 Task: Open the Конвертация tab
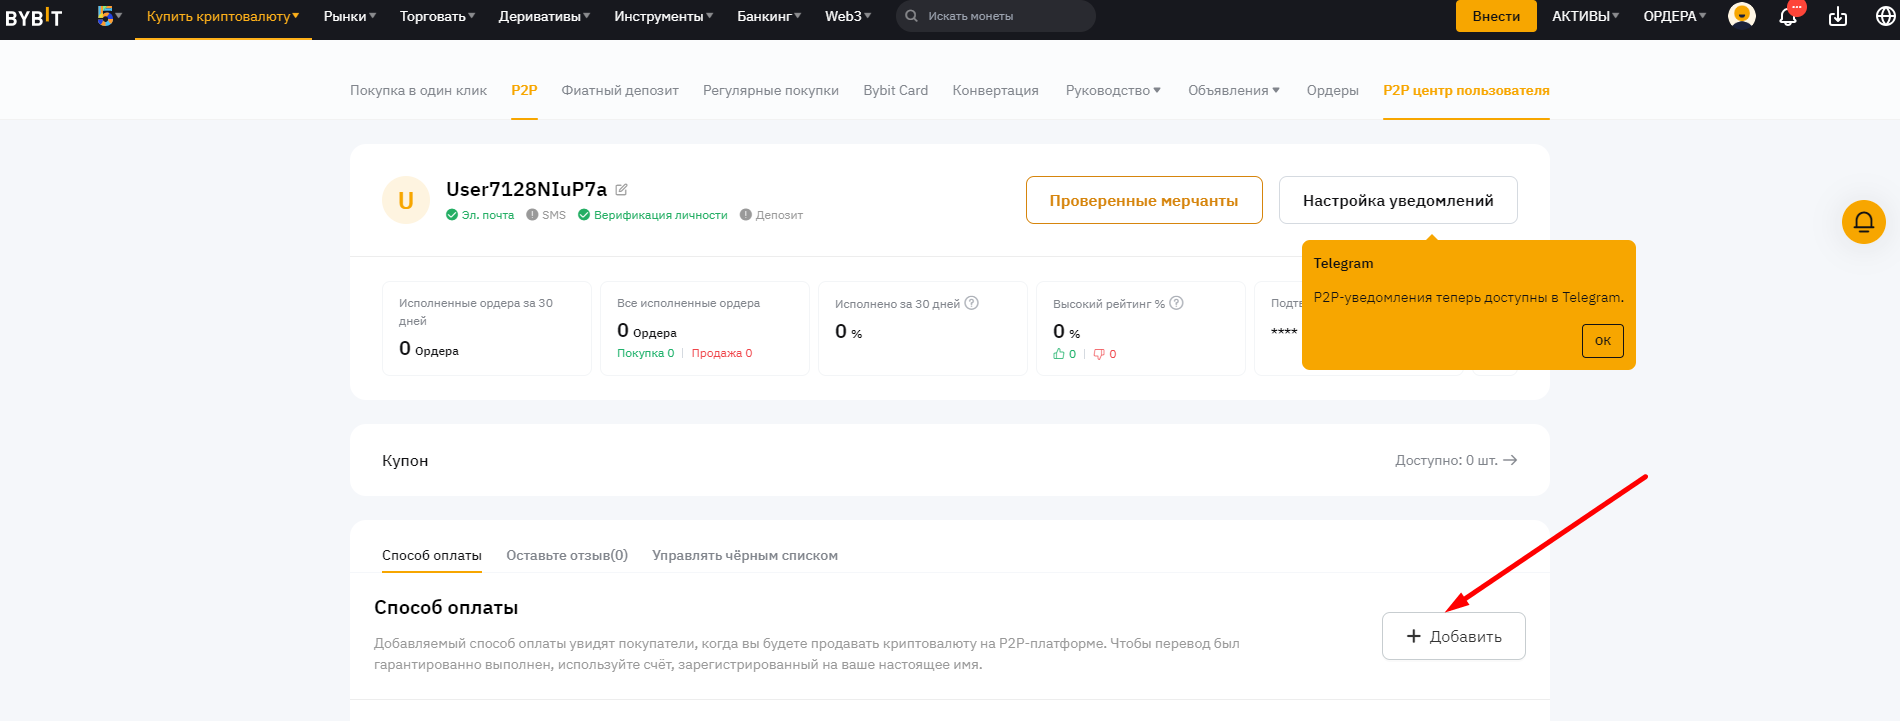click(x=995, y=90)
